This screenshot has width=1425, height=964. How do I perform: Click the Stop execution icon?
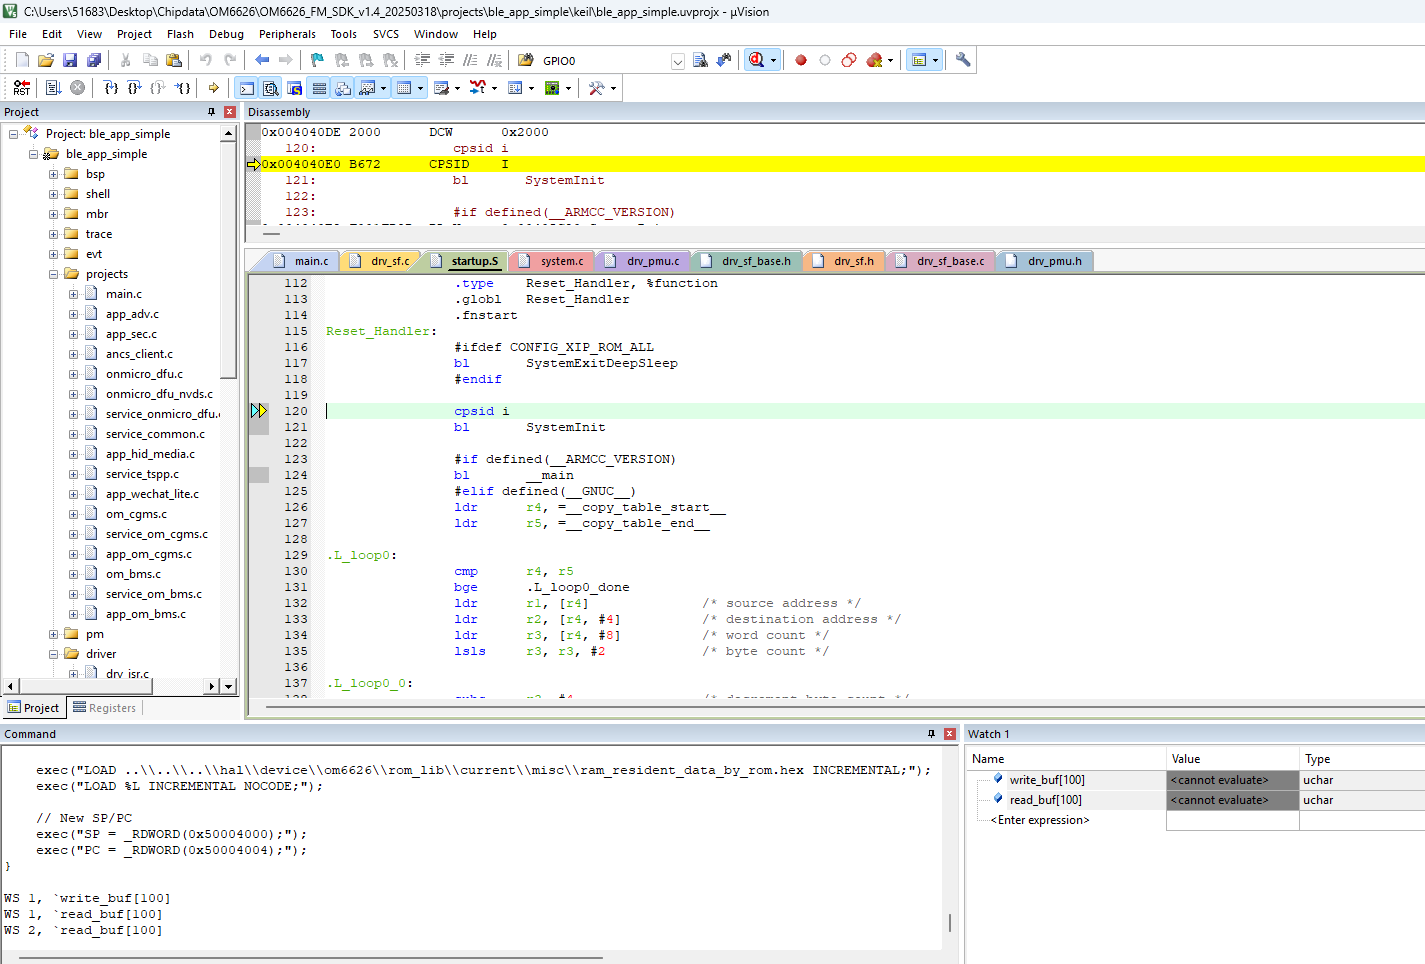coord(77,88)
